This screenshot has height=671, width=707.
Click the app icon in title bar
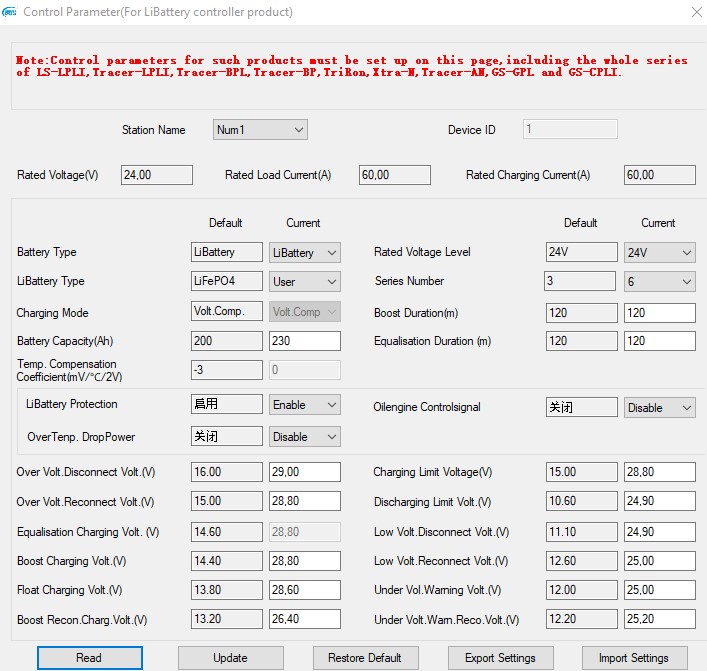tap(10, 12)
